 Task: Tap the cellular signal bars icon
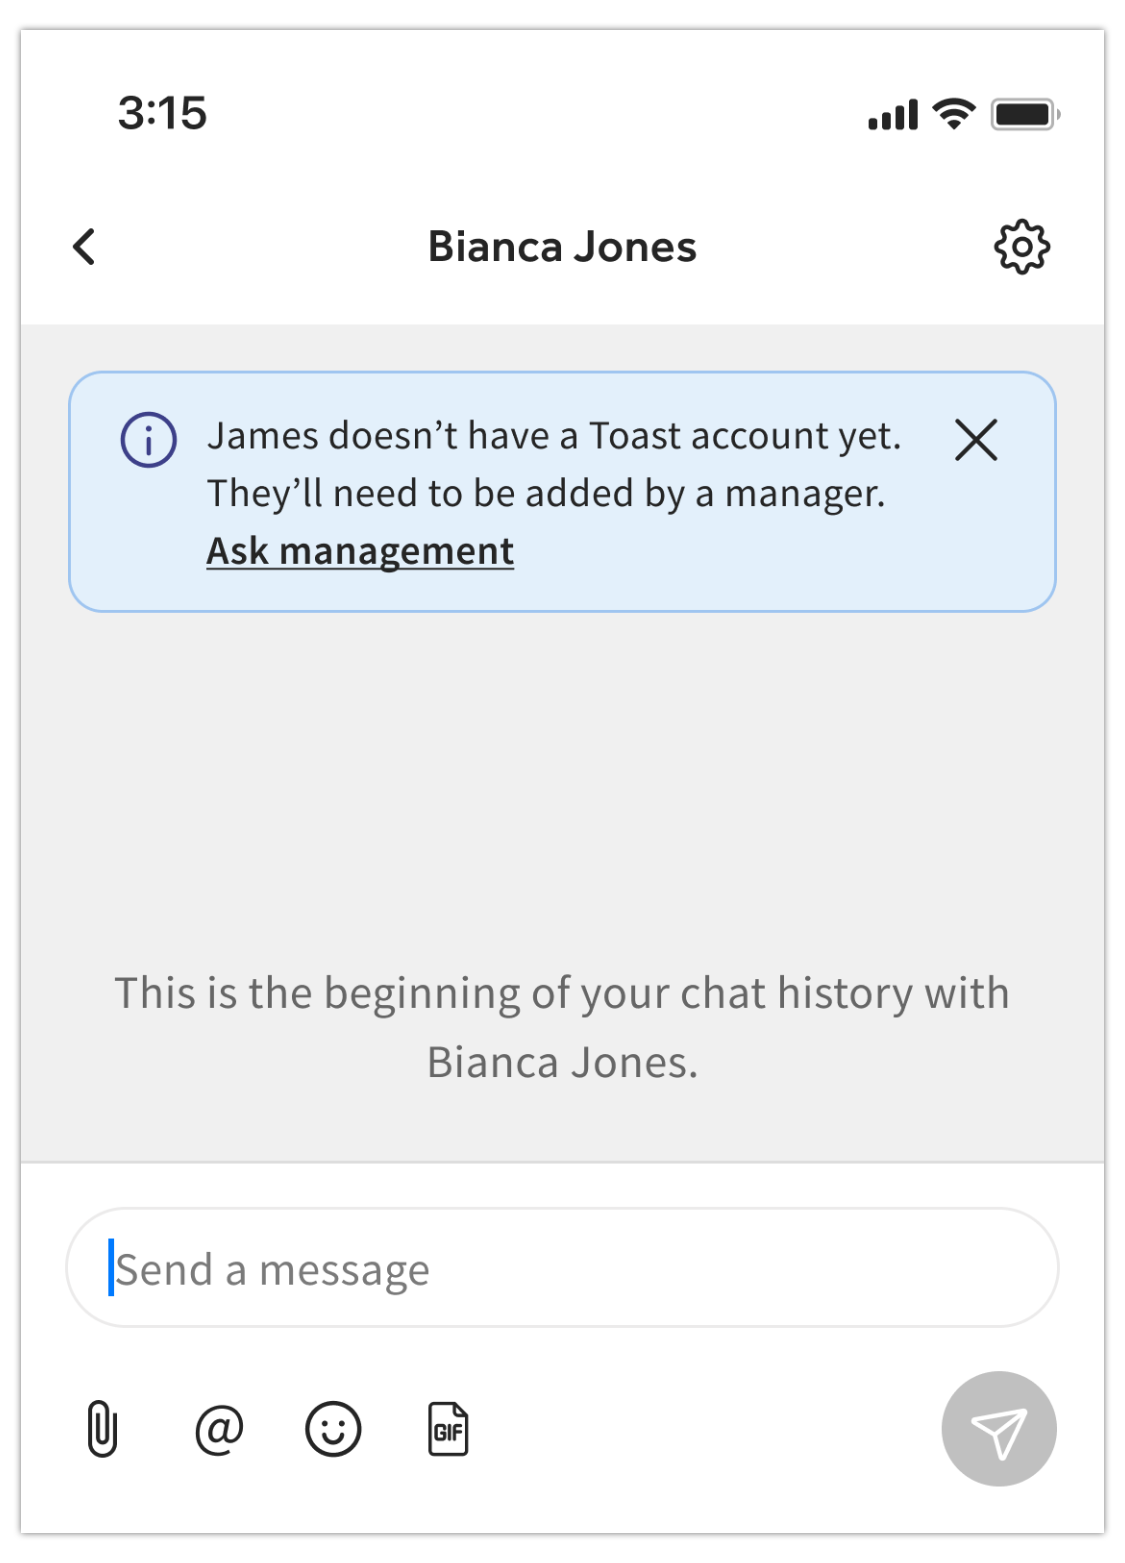[x=892, y=115]
